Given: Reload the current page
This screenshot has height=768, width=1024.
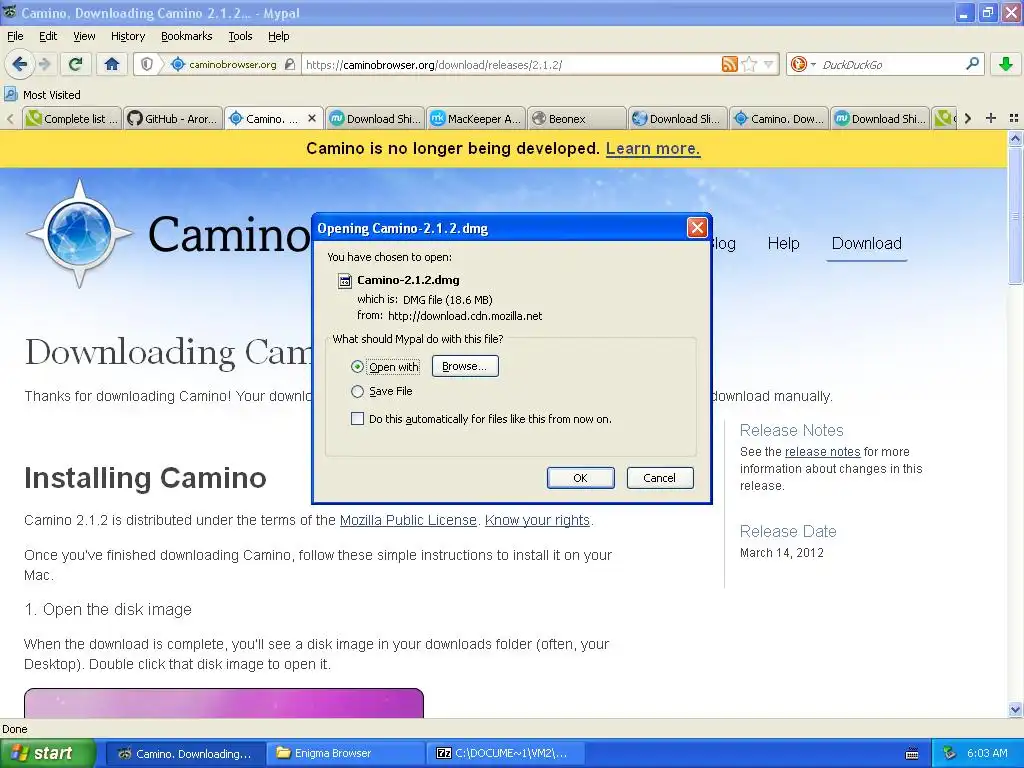Looking at the screenshot, I should click(x=76, y=64).
